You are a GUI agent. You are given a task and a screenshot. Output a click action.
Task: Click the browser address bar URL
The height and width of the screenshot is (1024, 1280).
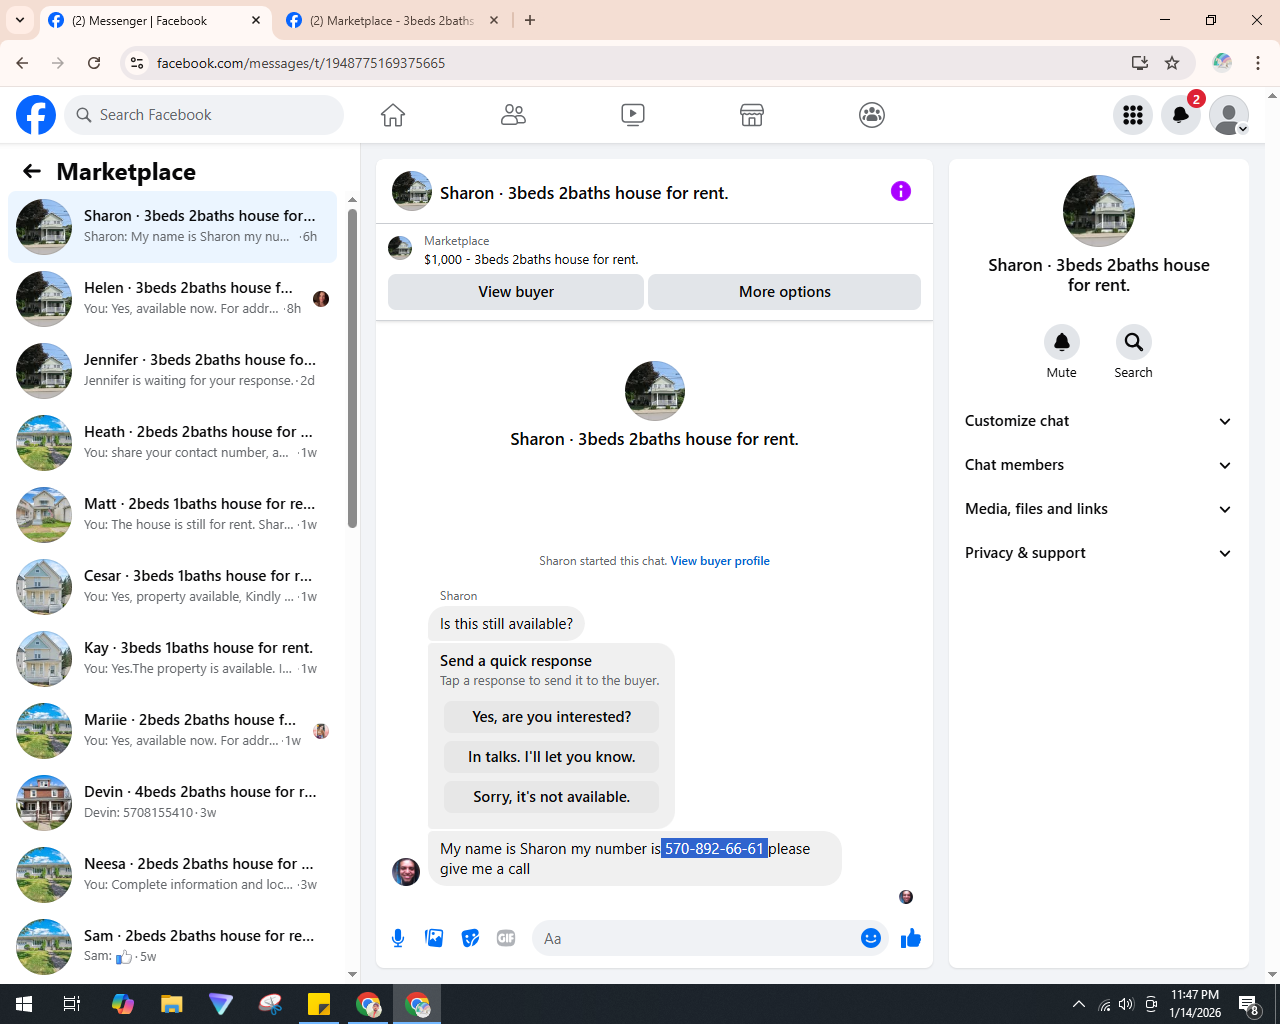[301, 63]
